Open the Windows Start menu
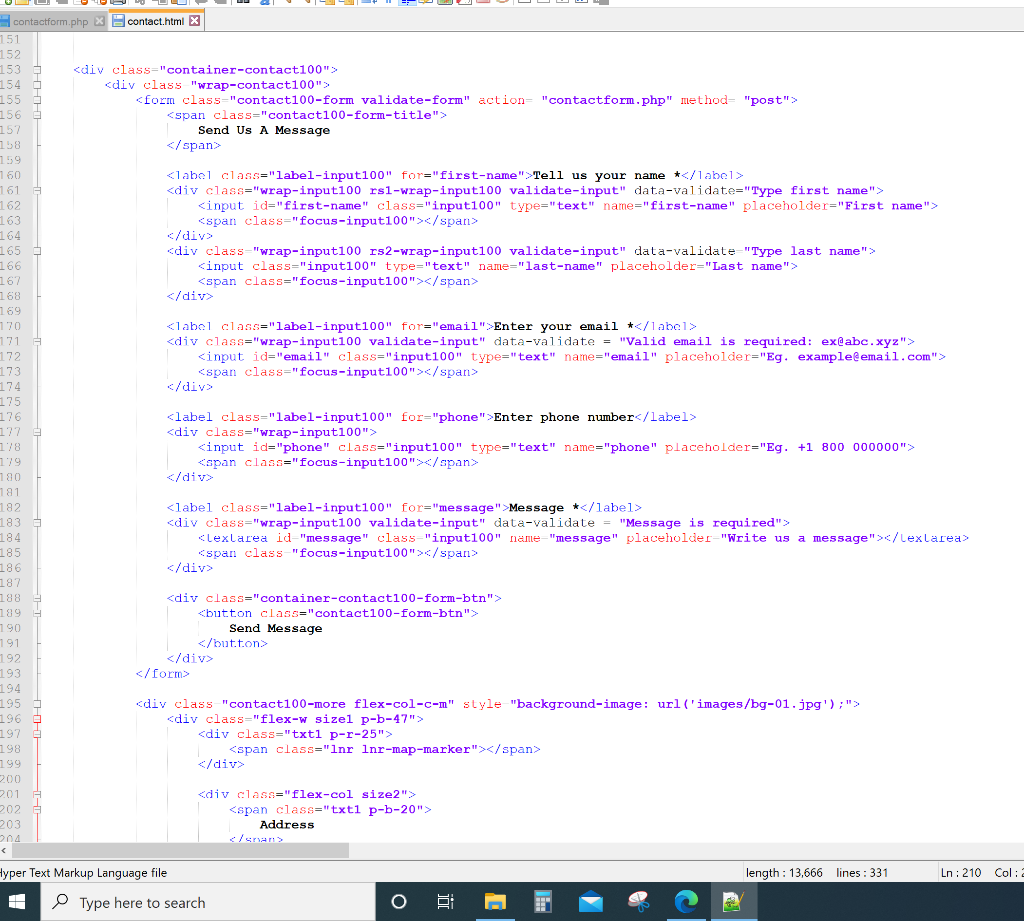This screenshot has height=921, width=1024. (x=16, y=902)
